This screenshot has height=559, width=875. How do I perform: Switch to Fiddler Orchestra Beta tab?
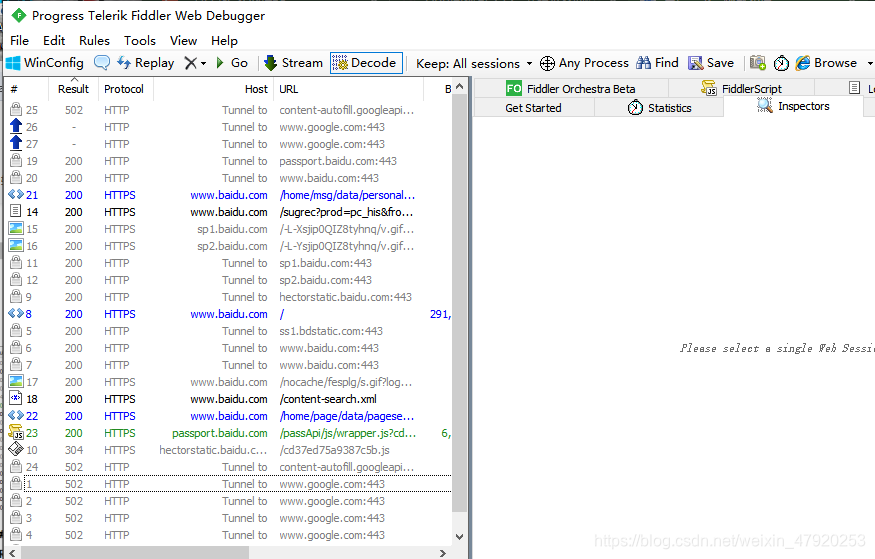[571, 89]
